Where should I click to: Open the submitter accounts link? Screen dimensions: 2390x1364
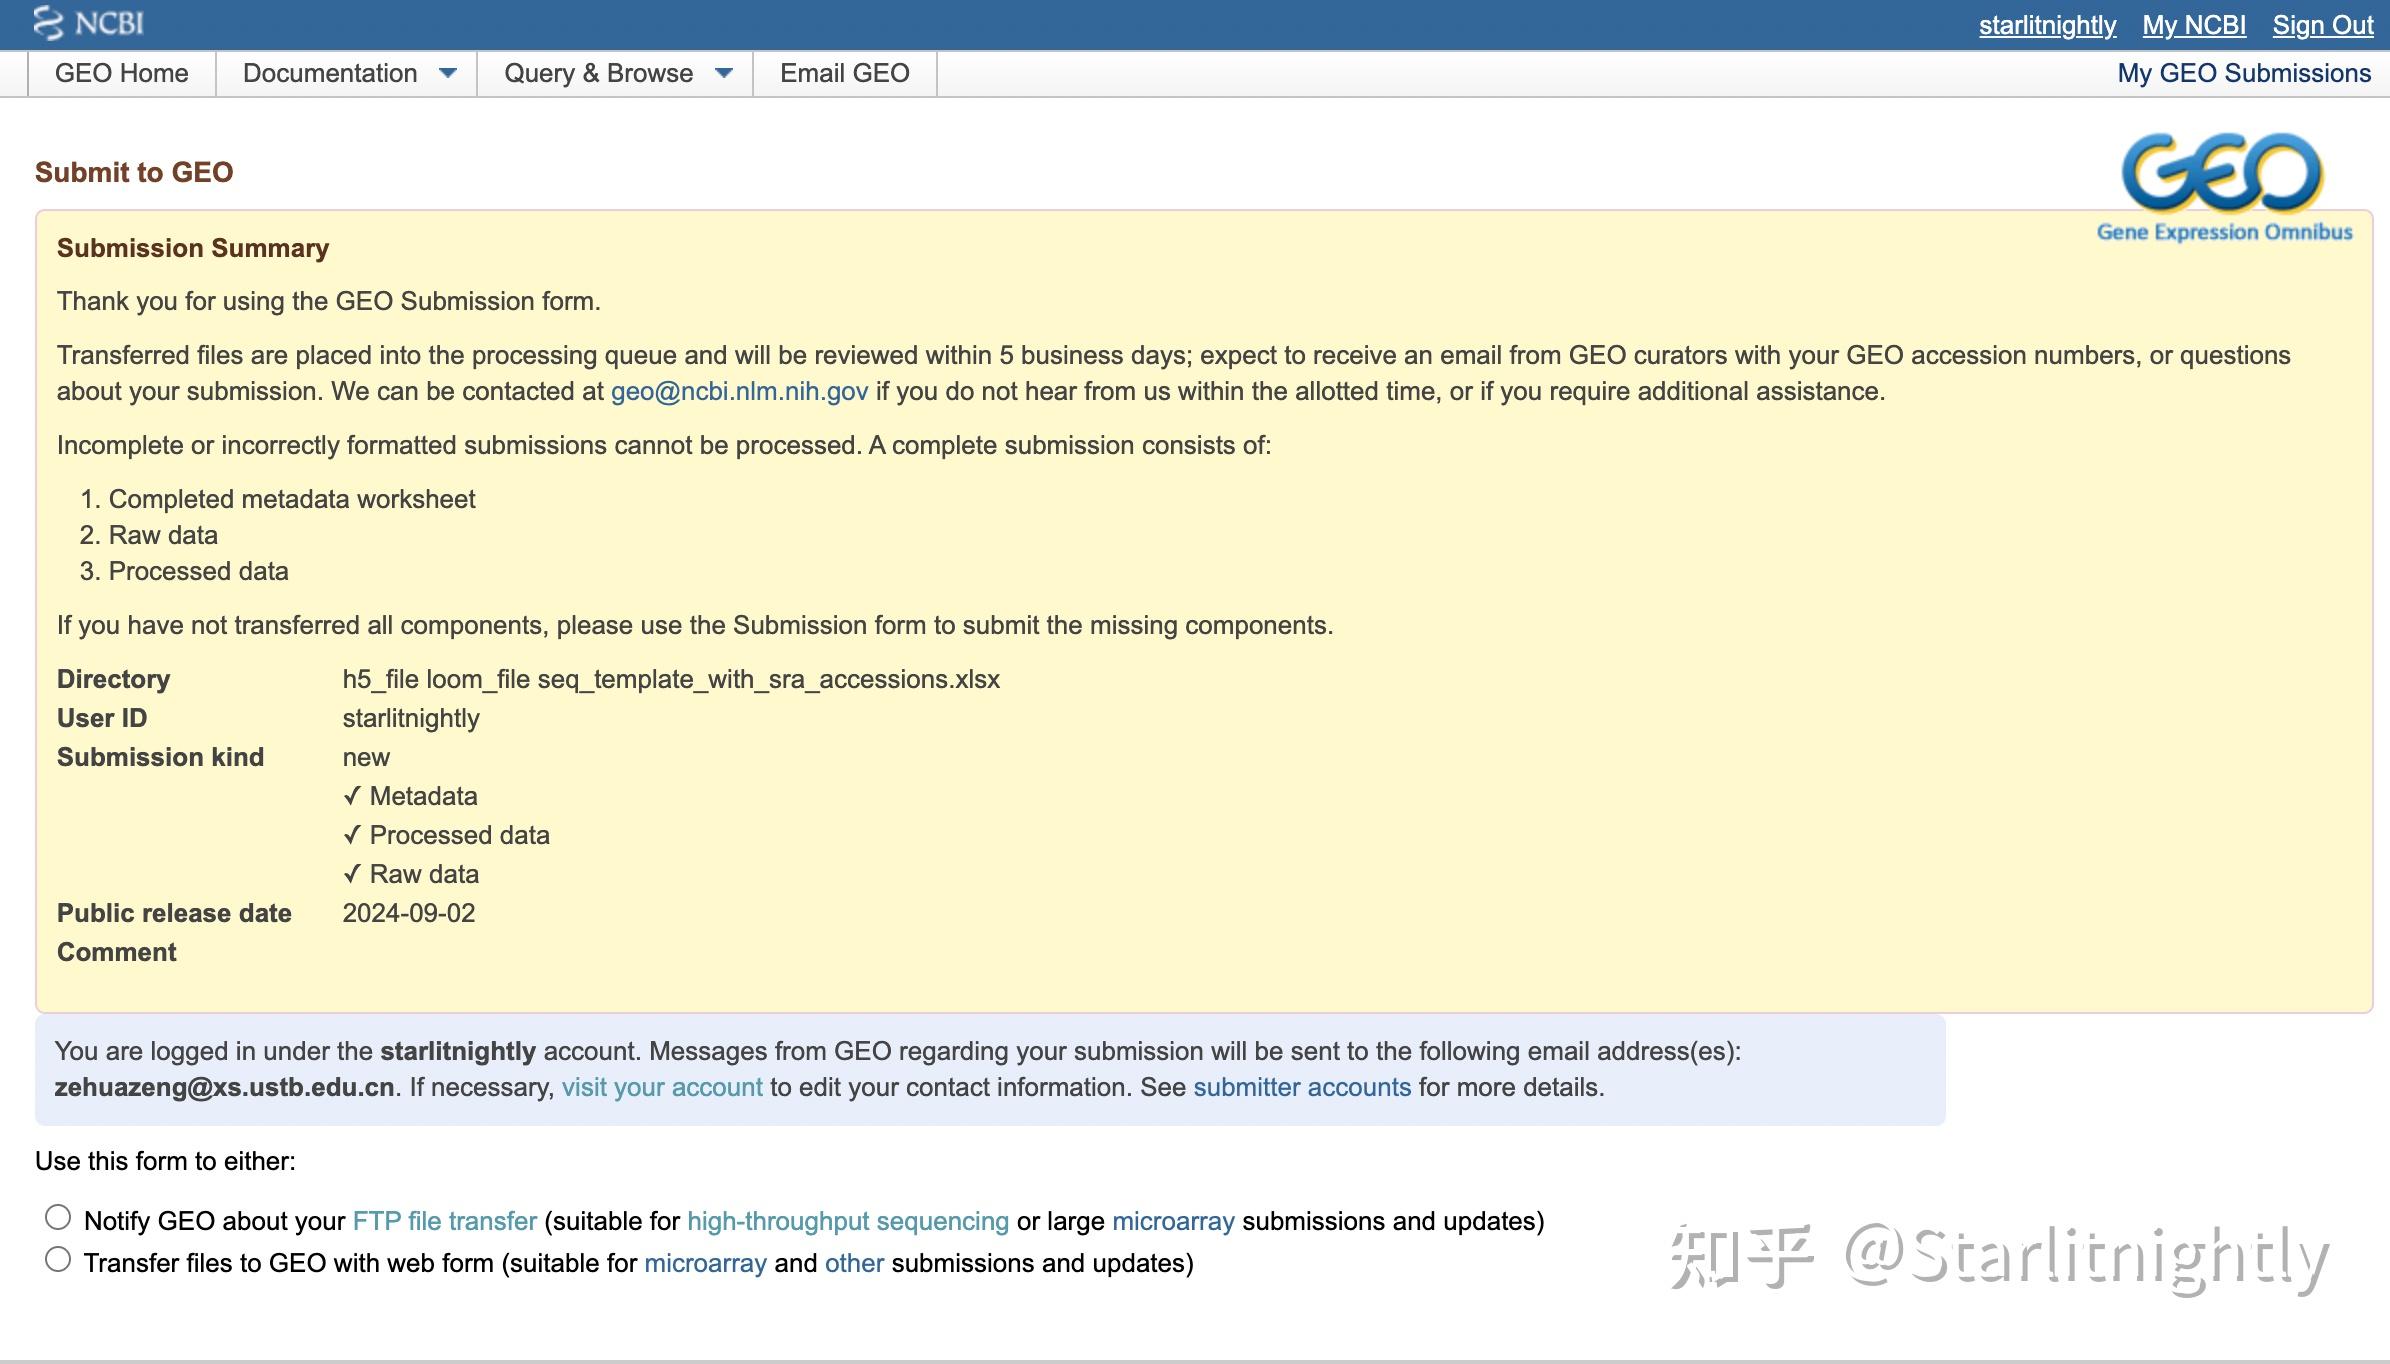click(1301, 1087)
